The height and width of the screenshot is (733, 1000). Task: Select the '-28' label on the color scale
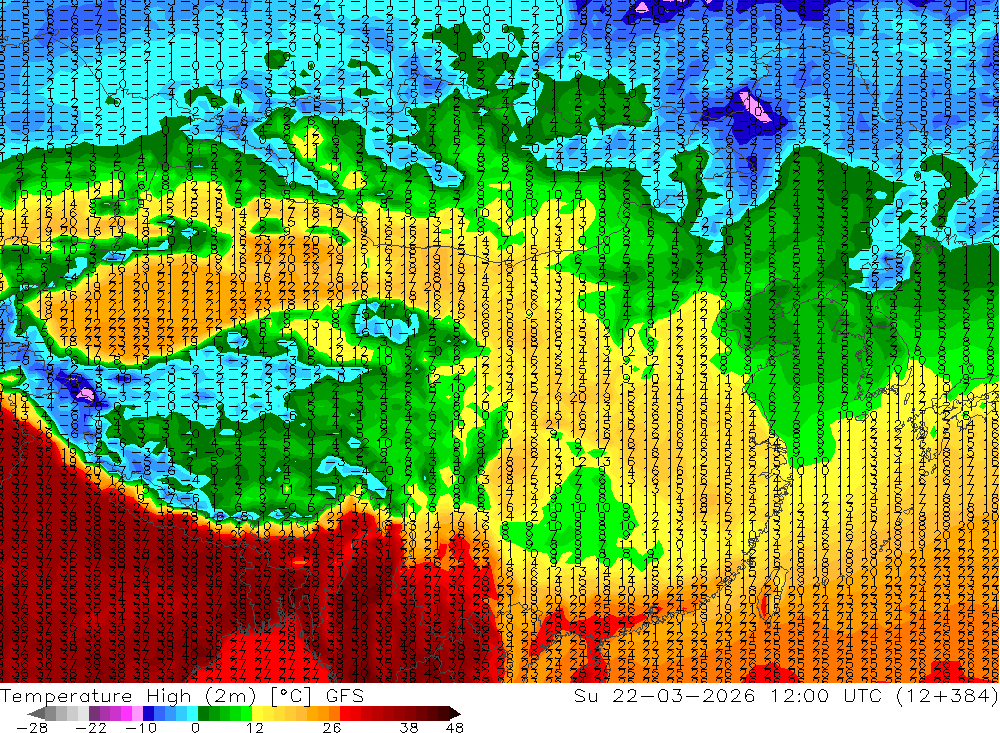(32, 727)
